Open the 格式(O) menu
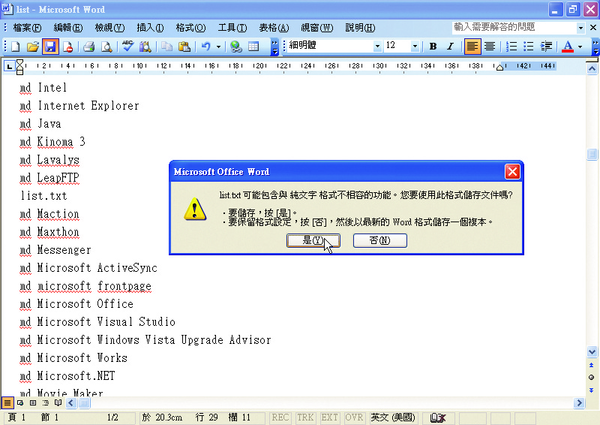This screenshot has width=600, height=425. pyautogui.click(x=191, y=28)
